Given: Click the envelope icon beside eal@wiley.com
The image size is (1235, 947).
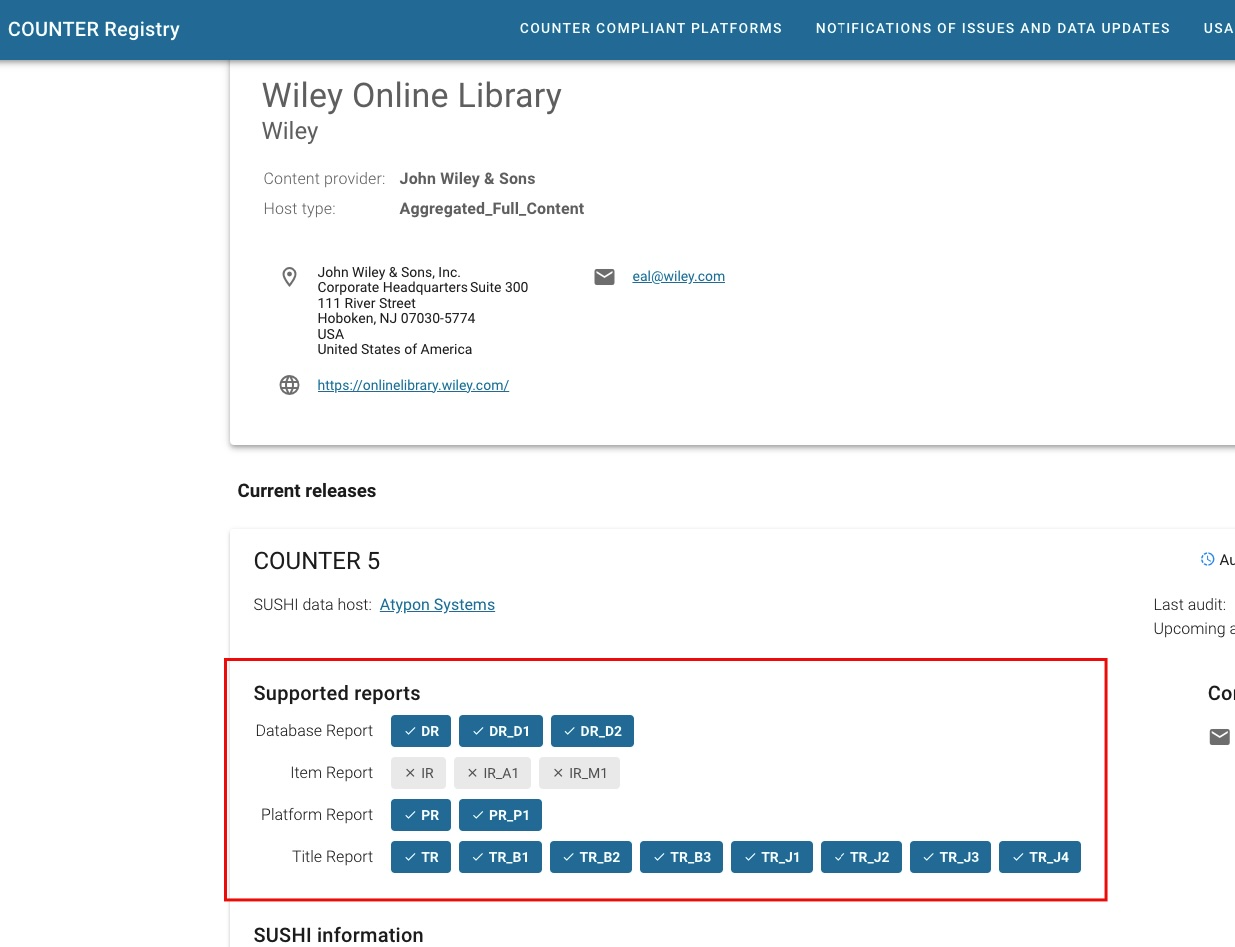Looking at the screenshot, I should coord(604,276).
